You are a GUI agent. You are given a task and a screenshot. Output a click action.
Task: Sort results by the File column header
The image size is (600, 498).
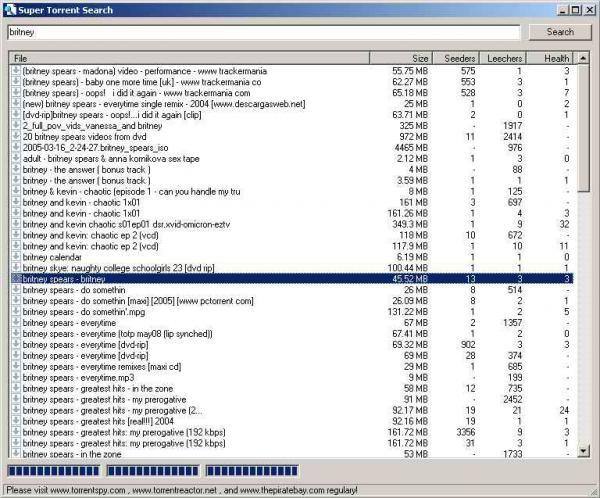pyautogui.click(x=189, y=58)
